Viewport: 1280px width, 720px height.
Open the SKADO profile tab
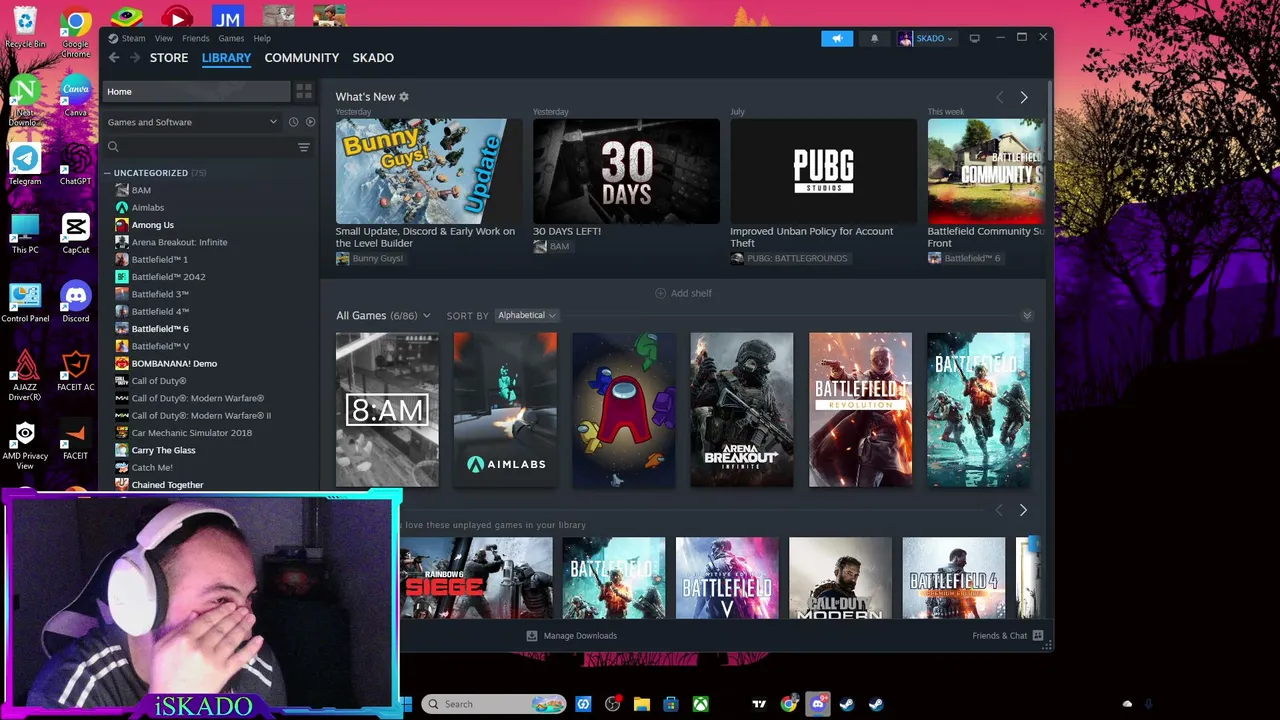(x=373, y=58)
